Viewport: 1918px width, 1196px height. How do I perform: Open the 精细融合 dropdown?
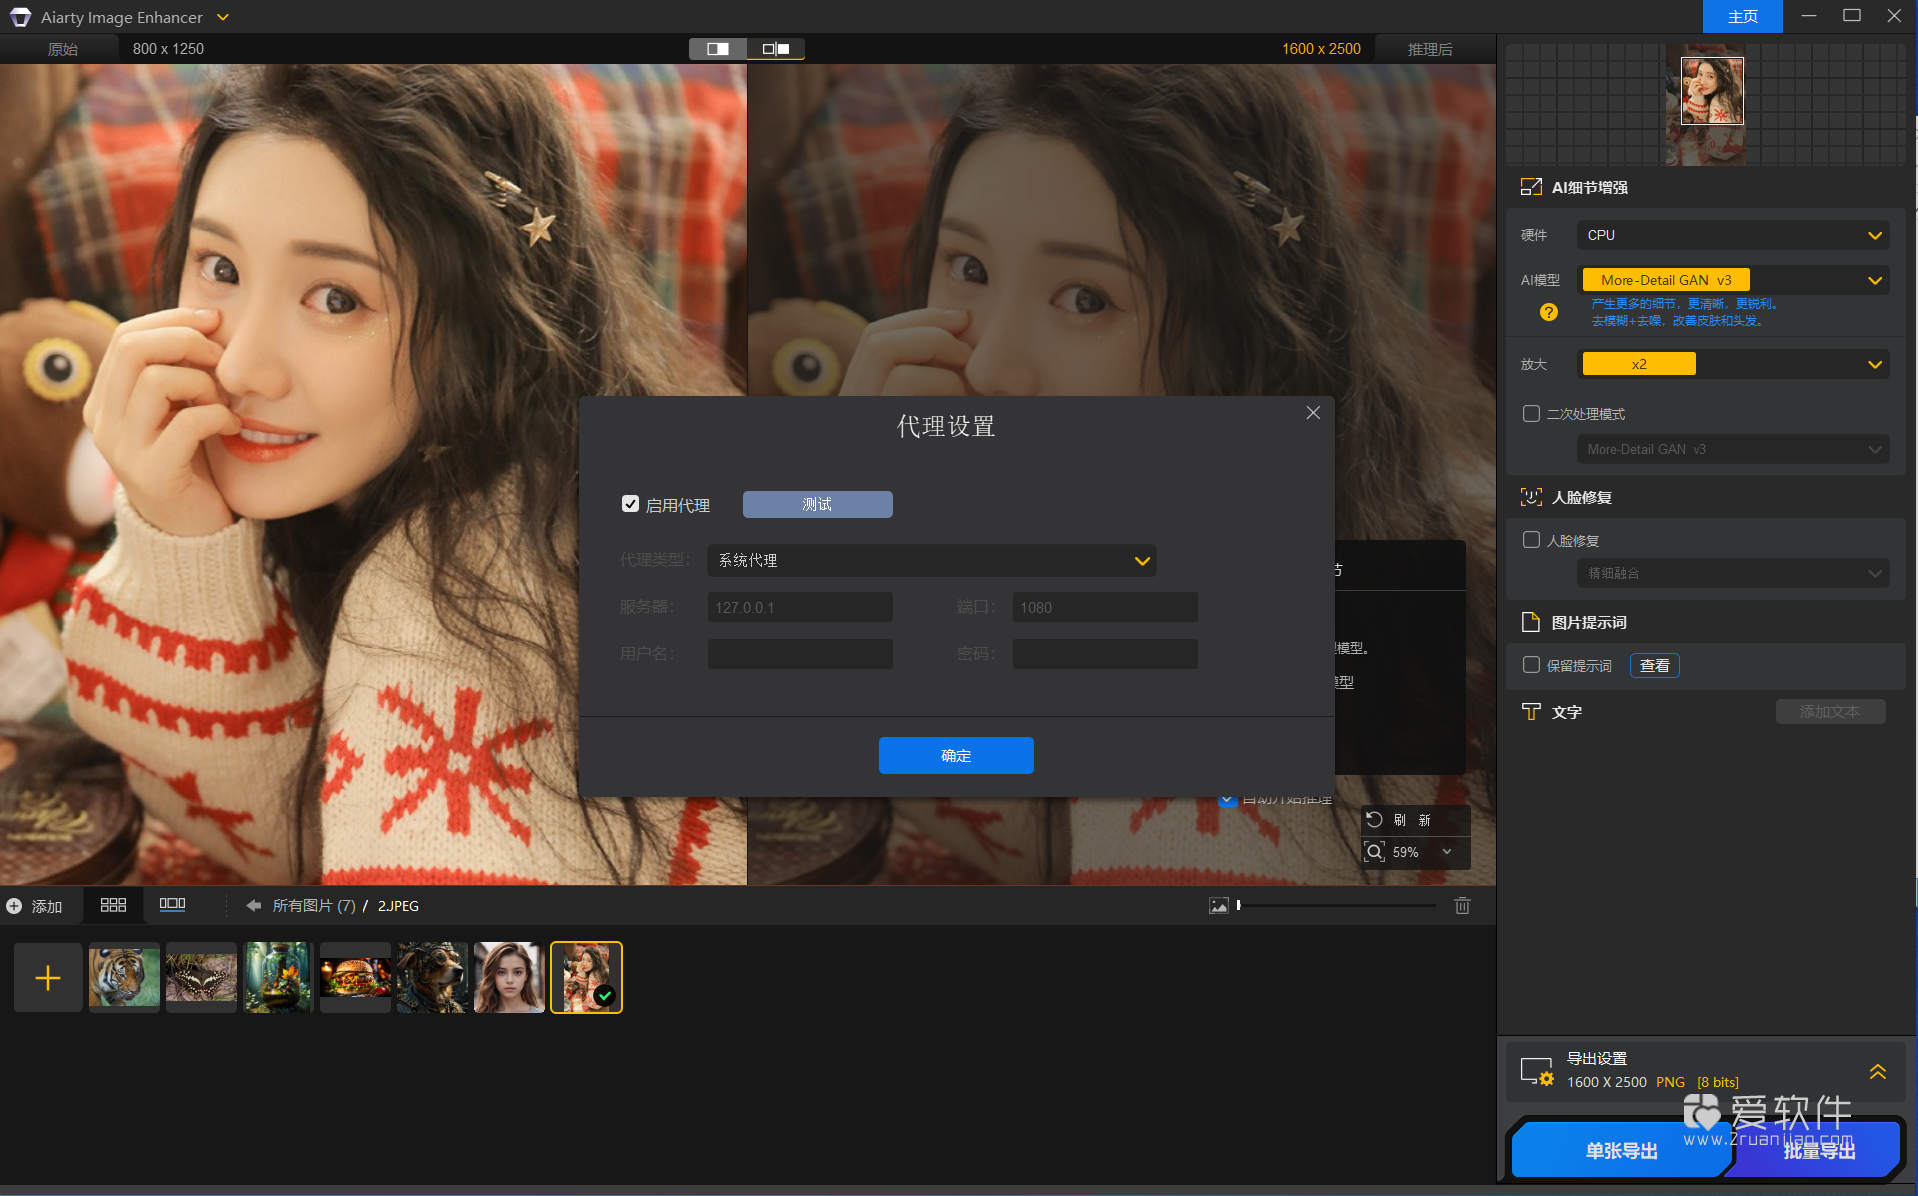[1733, 573]
